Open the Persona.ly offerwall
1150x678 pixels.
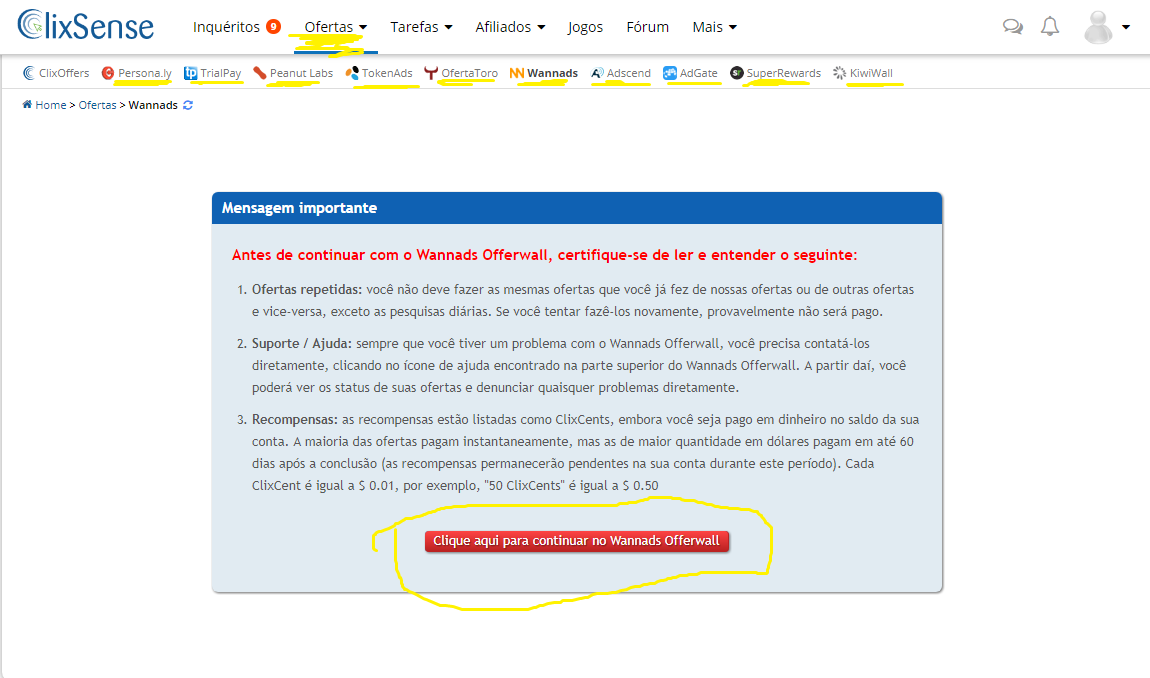coord(137,73)
